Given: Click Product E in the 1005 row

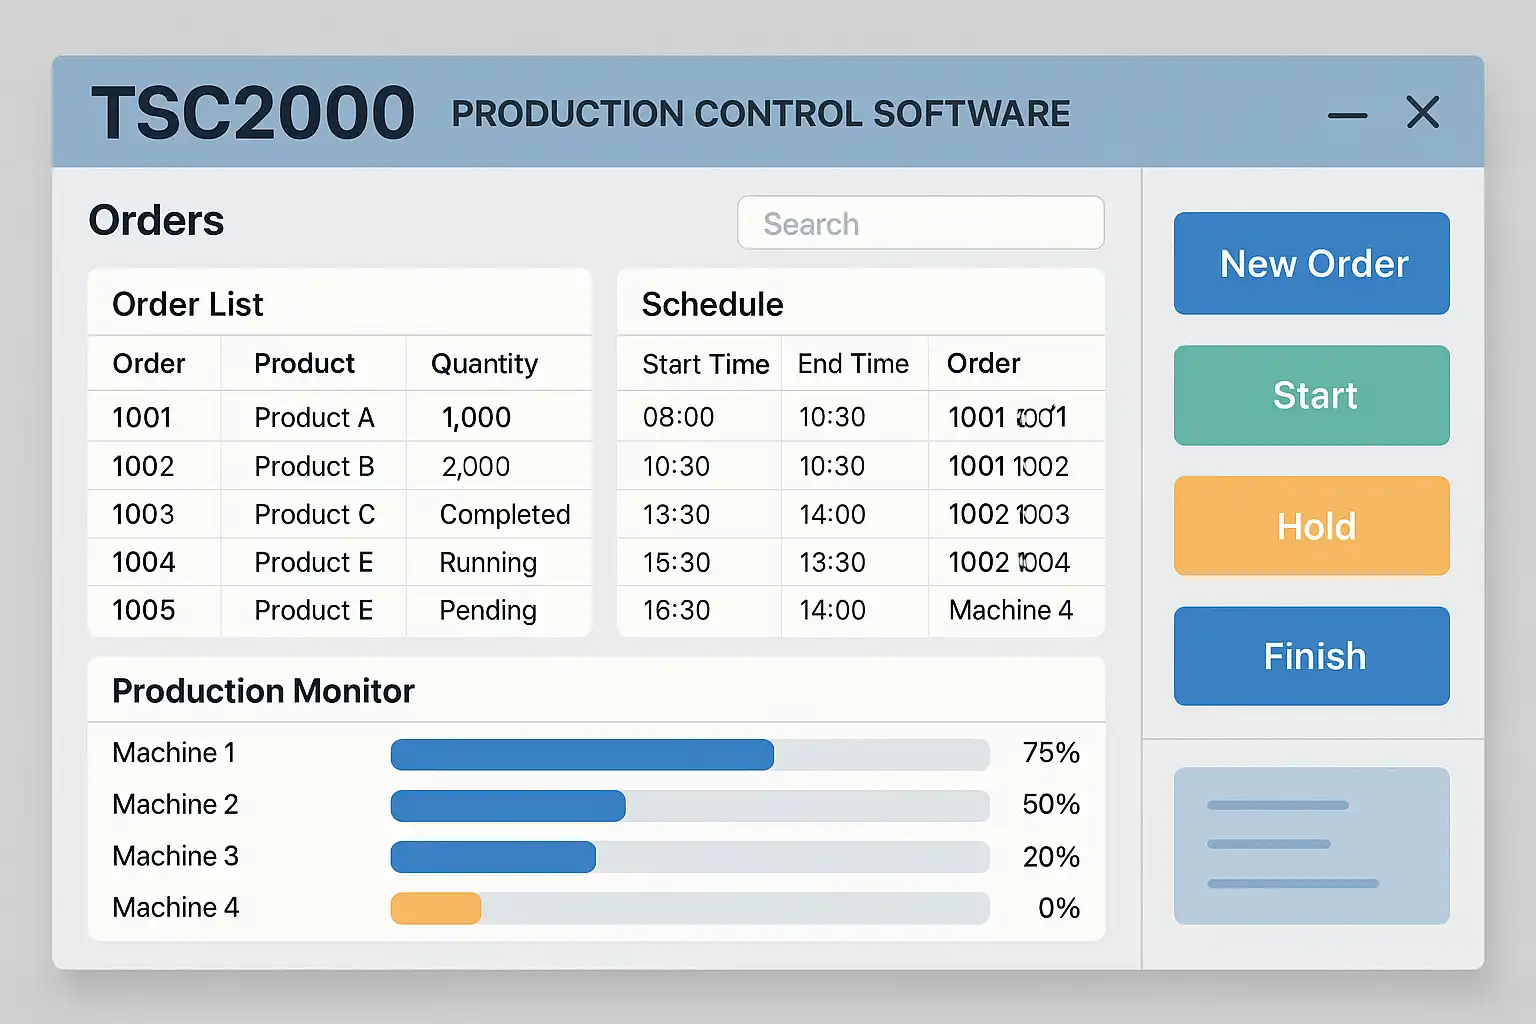Looking at the screenshot, I should click(313, 610).
